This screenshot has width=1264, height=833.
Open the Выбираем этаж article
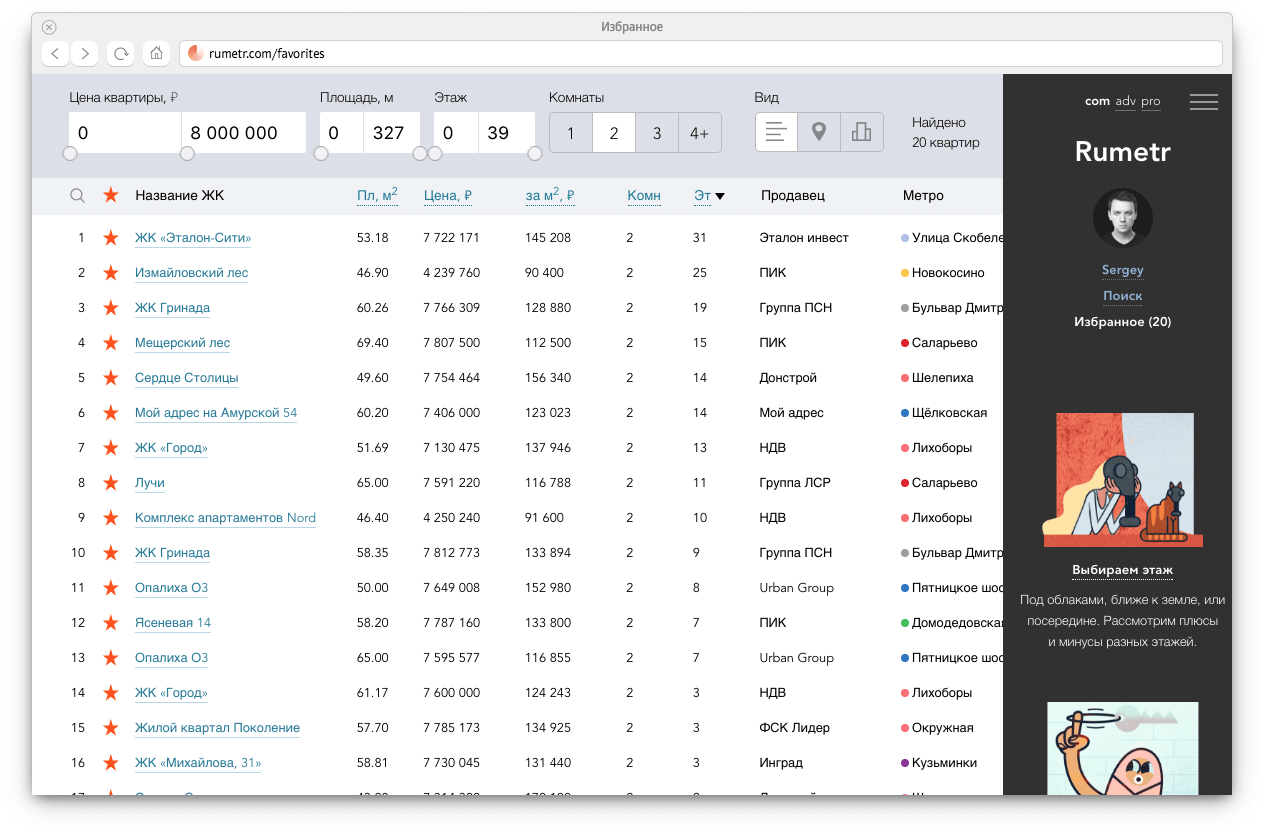[1122, 570]
